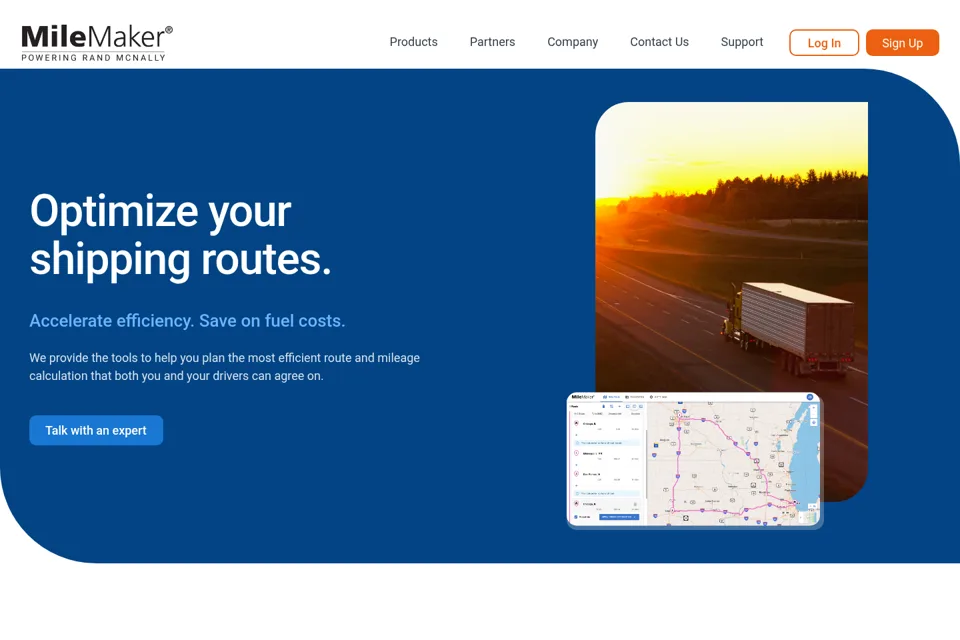Viewport: 960px width, 640px height.
Task: Click the Log In button
Action: coord(824,43)
